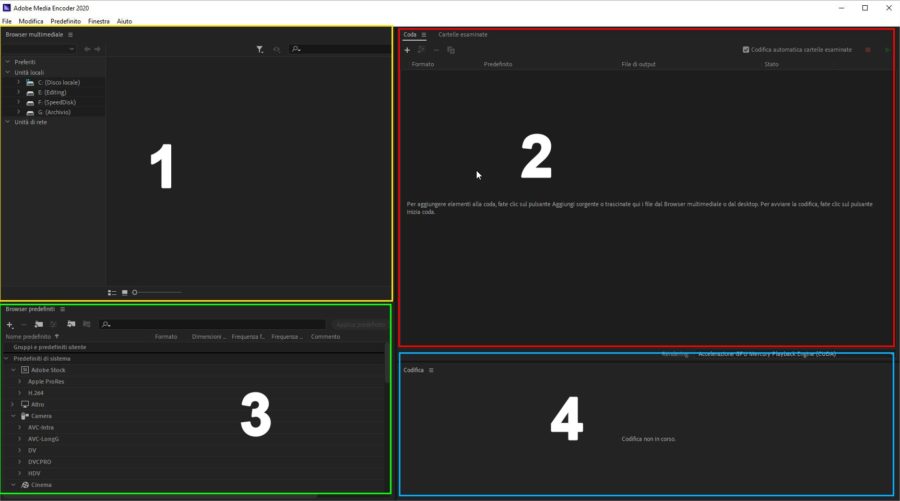Select the DVCPRO preset row
This screenshot has width=900, height=501.
194,462
